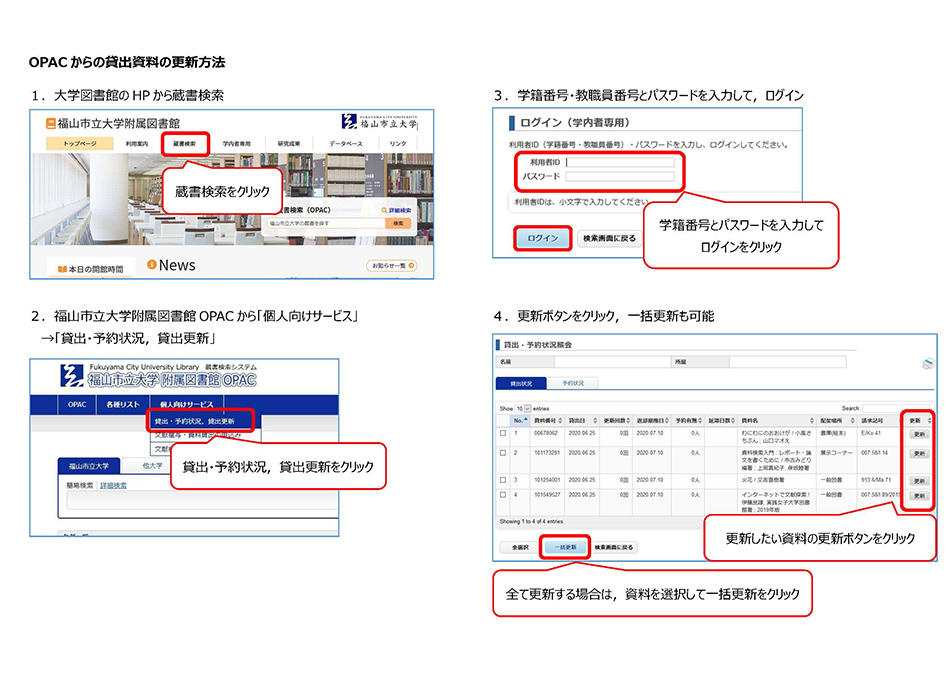Click material number 101173291 cell
This screenshot has width=952, height=681.
[547, 453]
